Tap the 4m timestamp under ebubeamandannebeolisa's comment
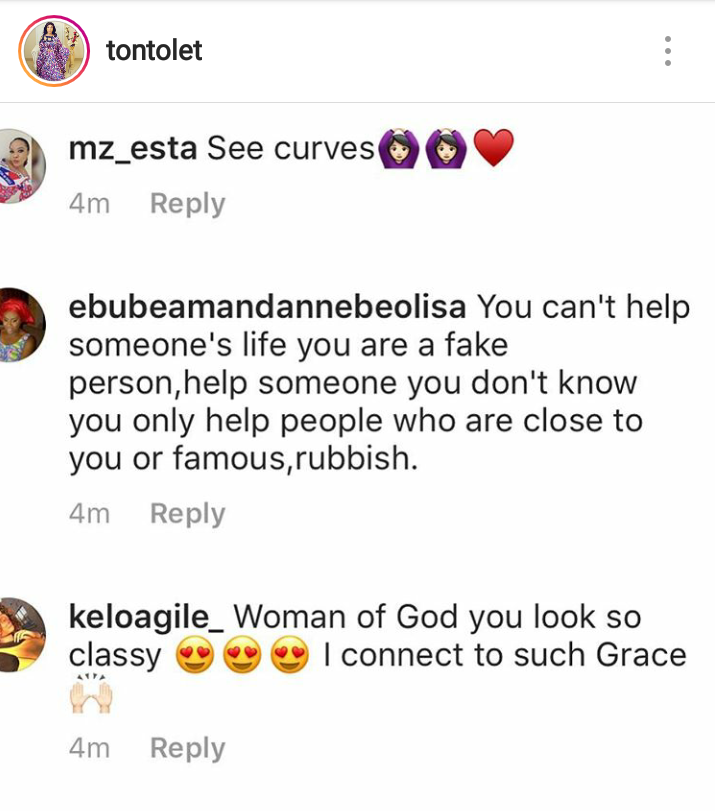This screenshot has width=715, height=811. pos(89,514)
